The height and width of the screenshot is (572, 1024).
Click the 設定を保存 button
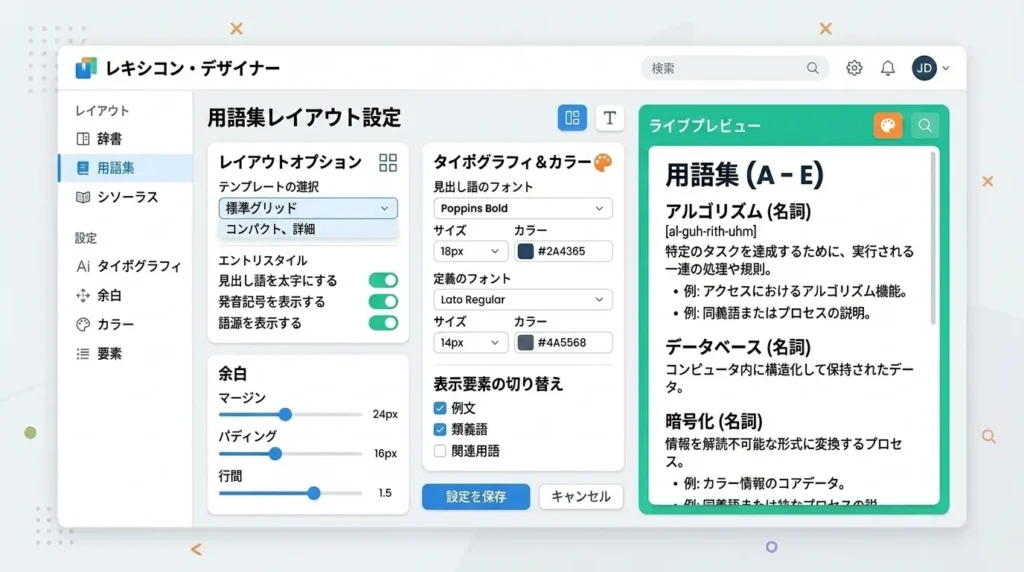(476, 497)
